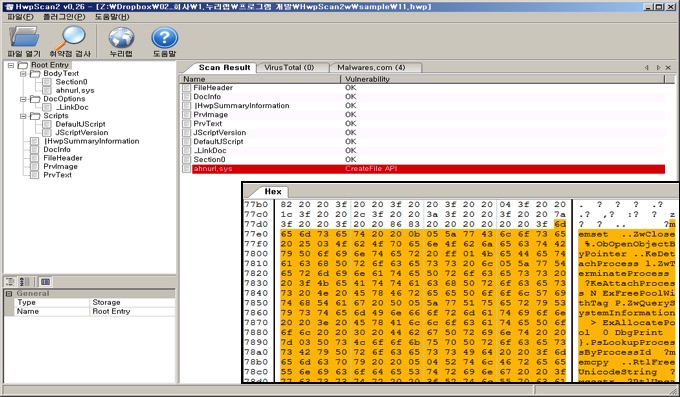The width and height of the screenshot is (680, 397).
Task: Click the property pages grid icon
Action: (45, 282)
